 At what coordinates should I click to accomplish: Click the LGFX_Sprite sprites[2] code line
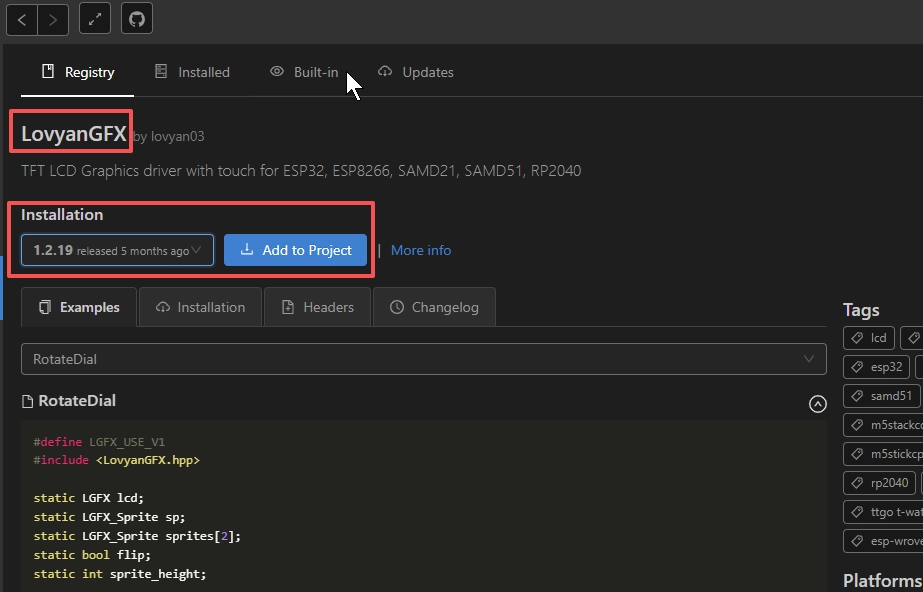tap(137, 536)
